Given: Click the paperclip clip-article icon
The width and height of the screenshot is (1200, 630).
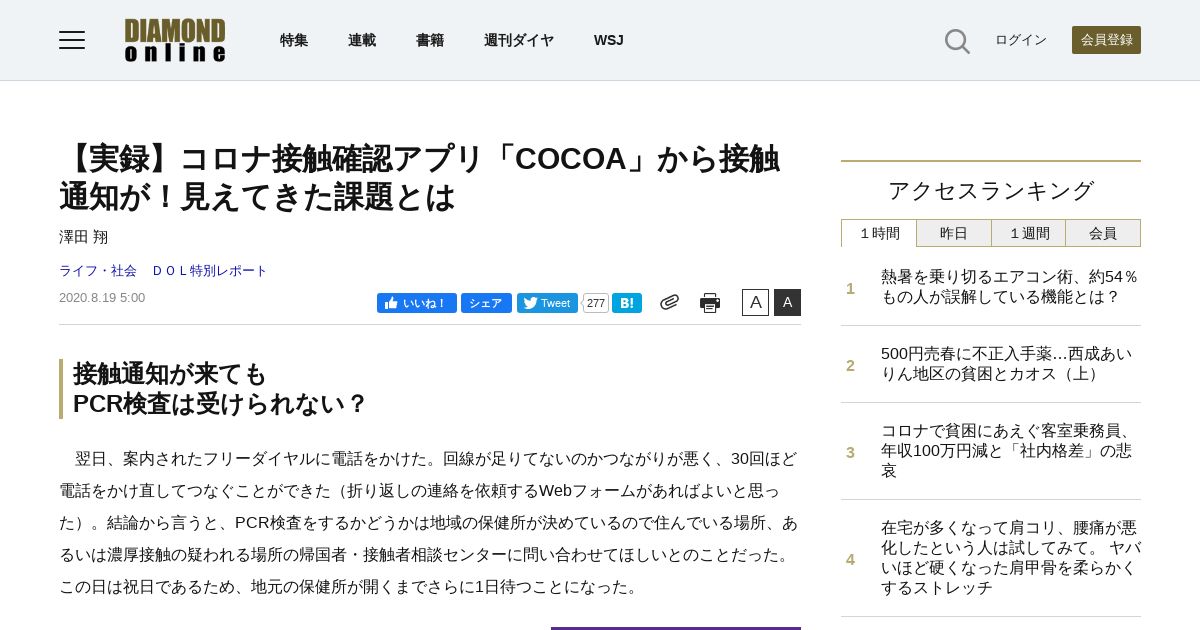Looking at the screenshot, I should coord(669,302).
